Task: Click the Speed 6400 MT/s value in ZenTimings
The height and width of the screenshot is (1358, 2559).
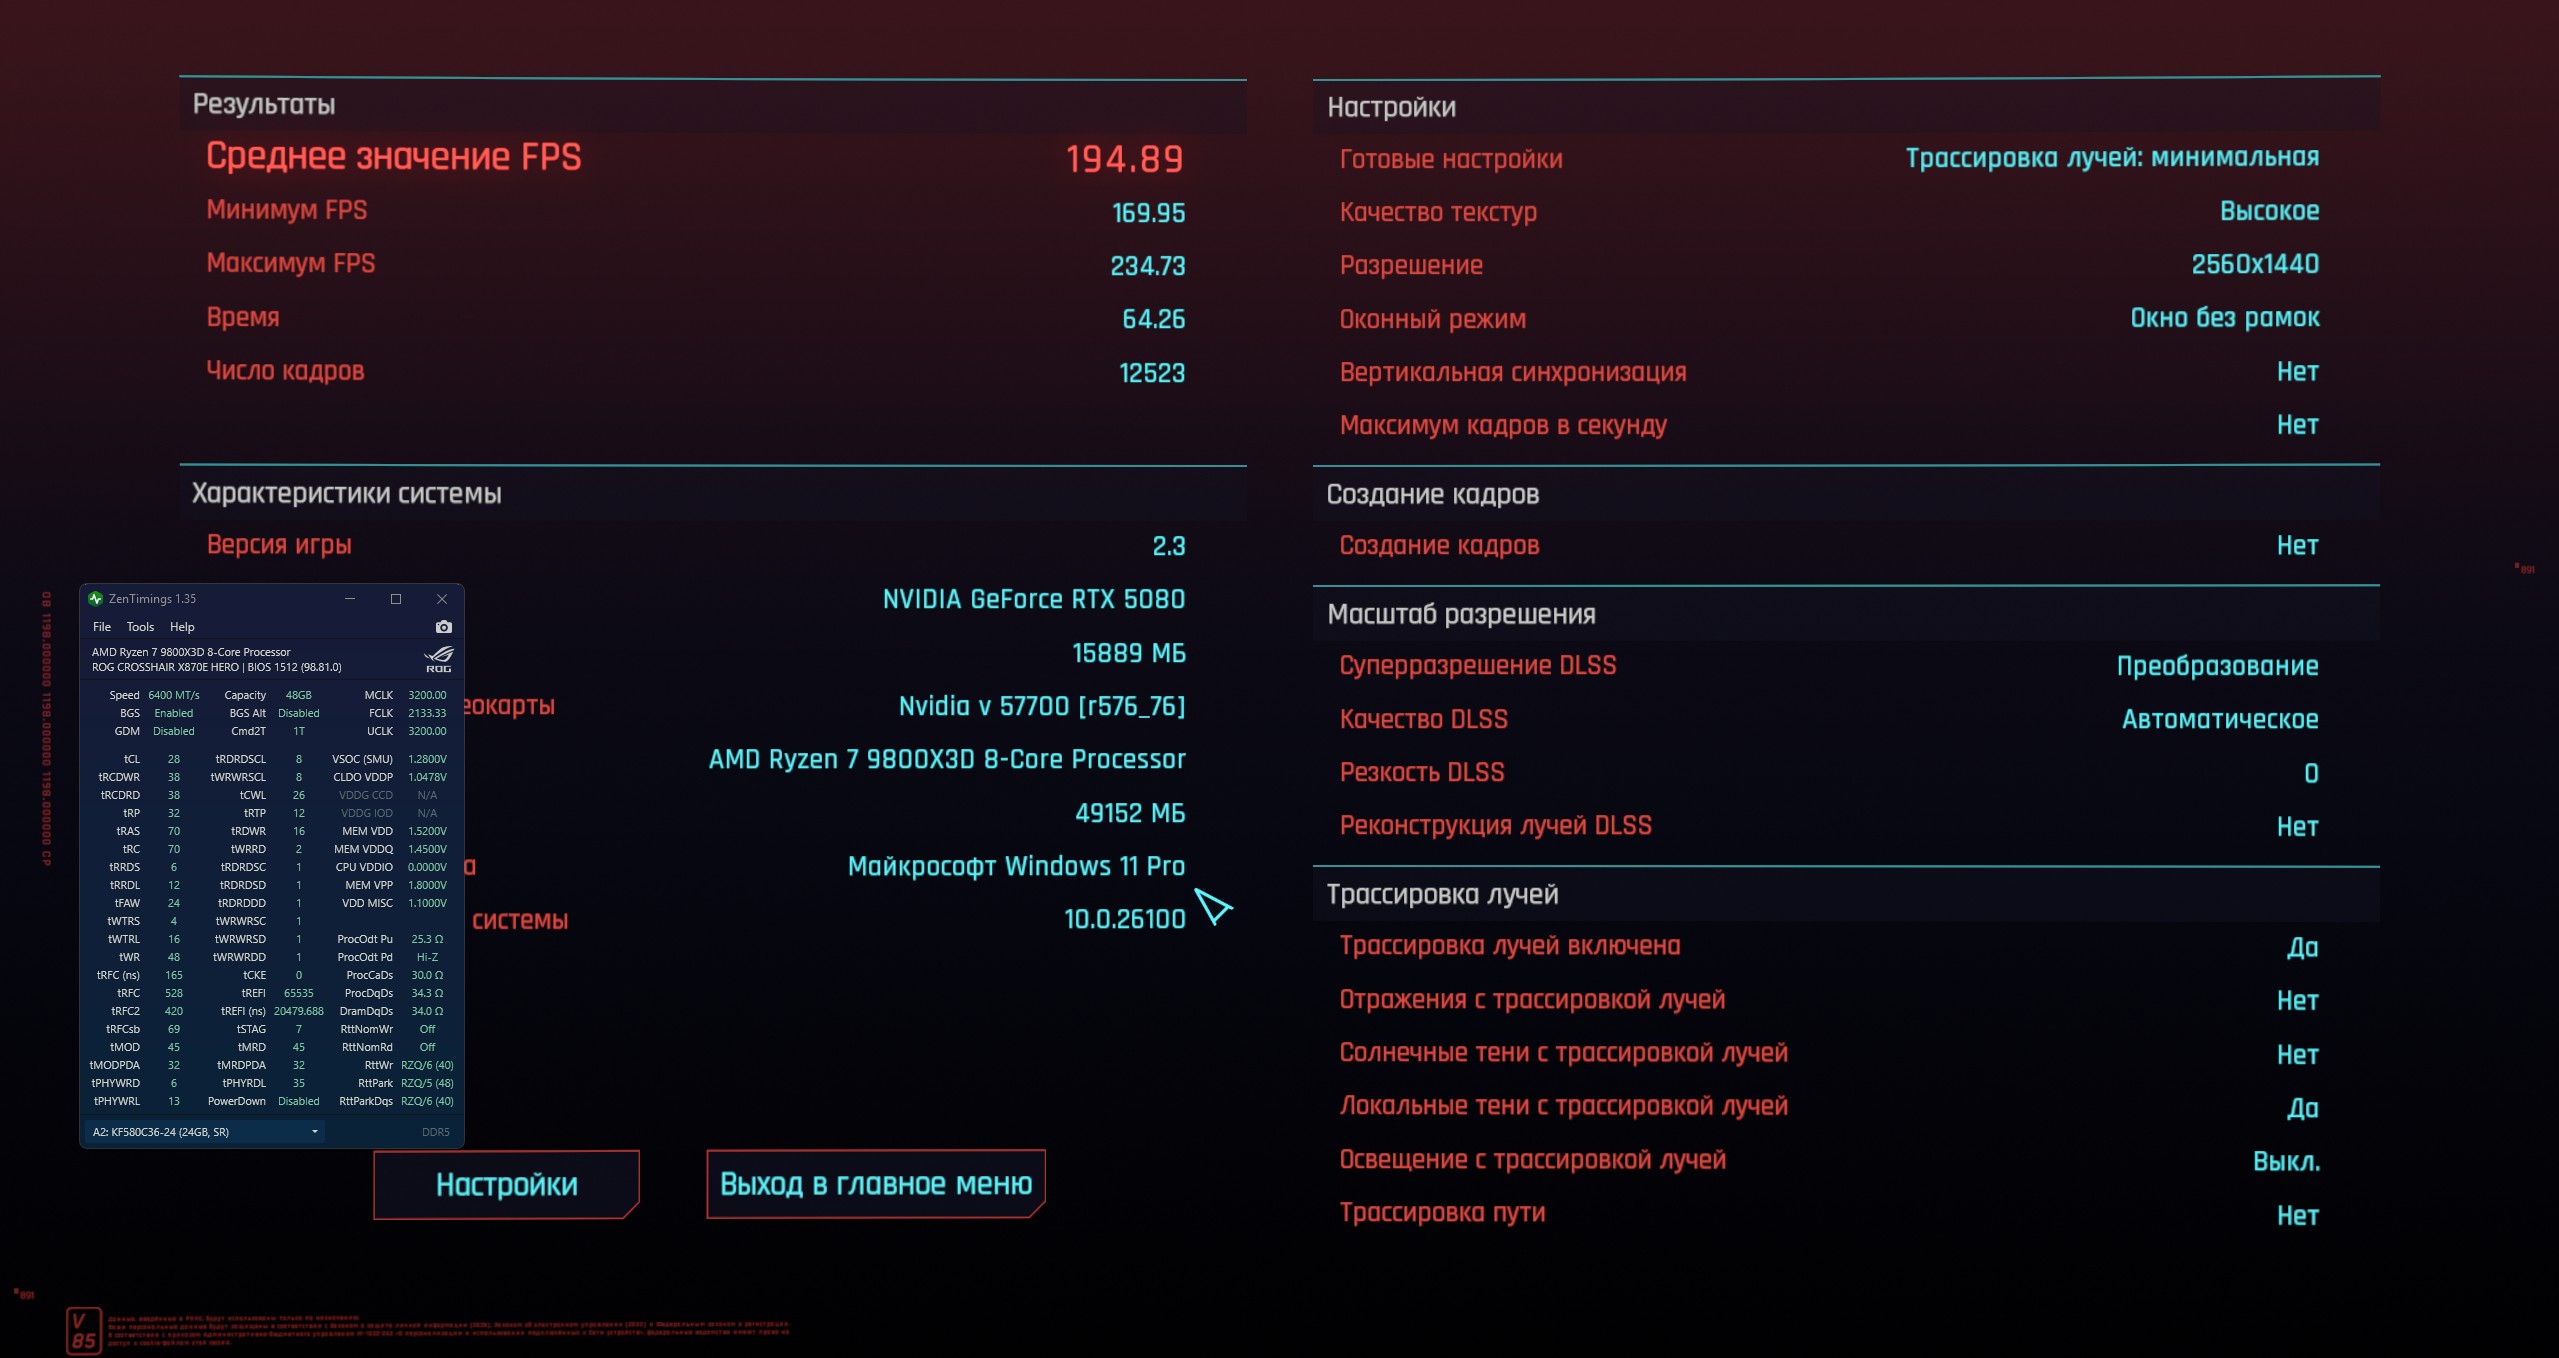Action: (x=174, y=695)
